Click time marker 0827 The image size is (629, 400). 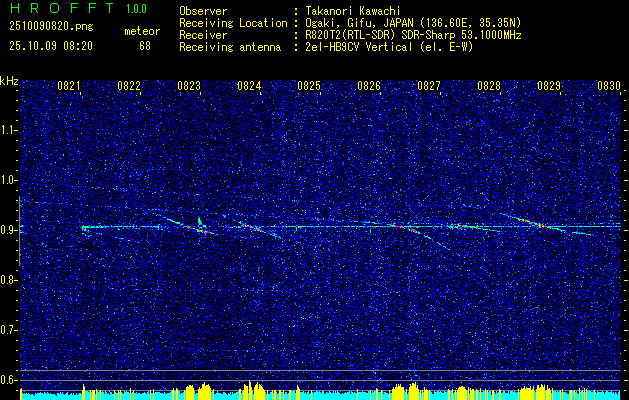click(429, 85)
